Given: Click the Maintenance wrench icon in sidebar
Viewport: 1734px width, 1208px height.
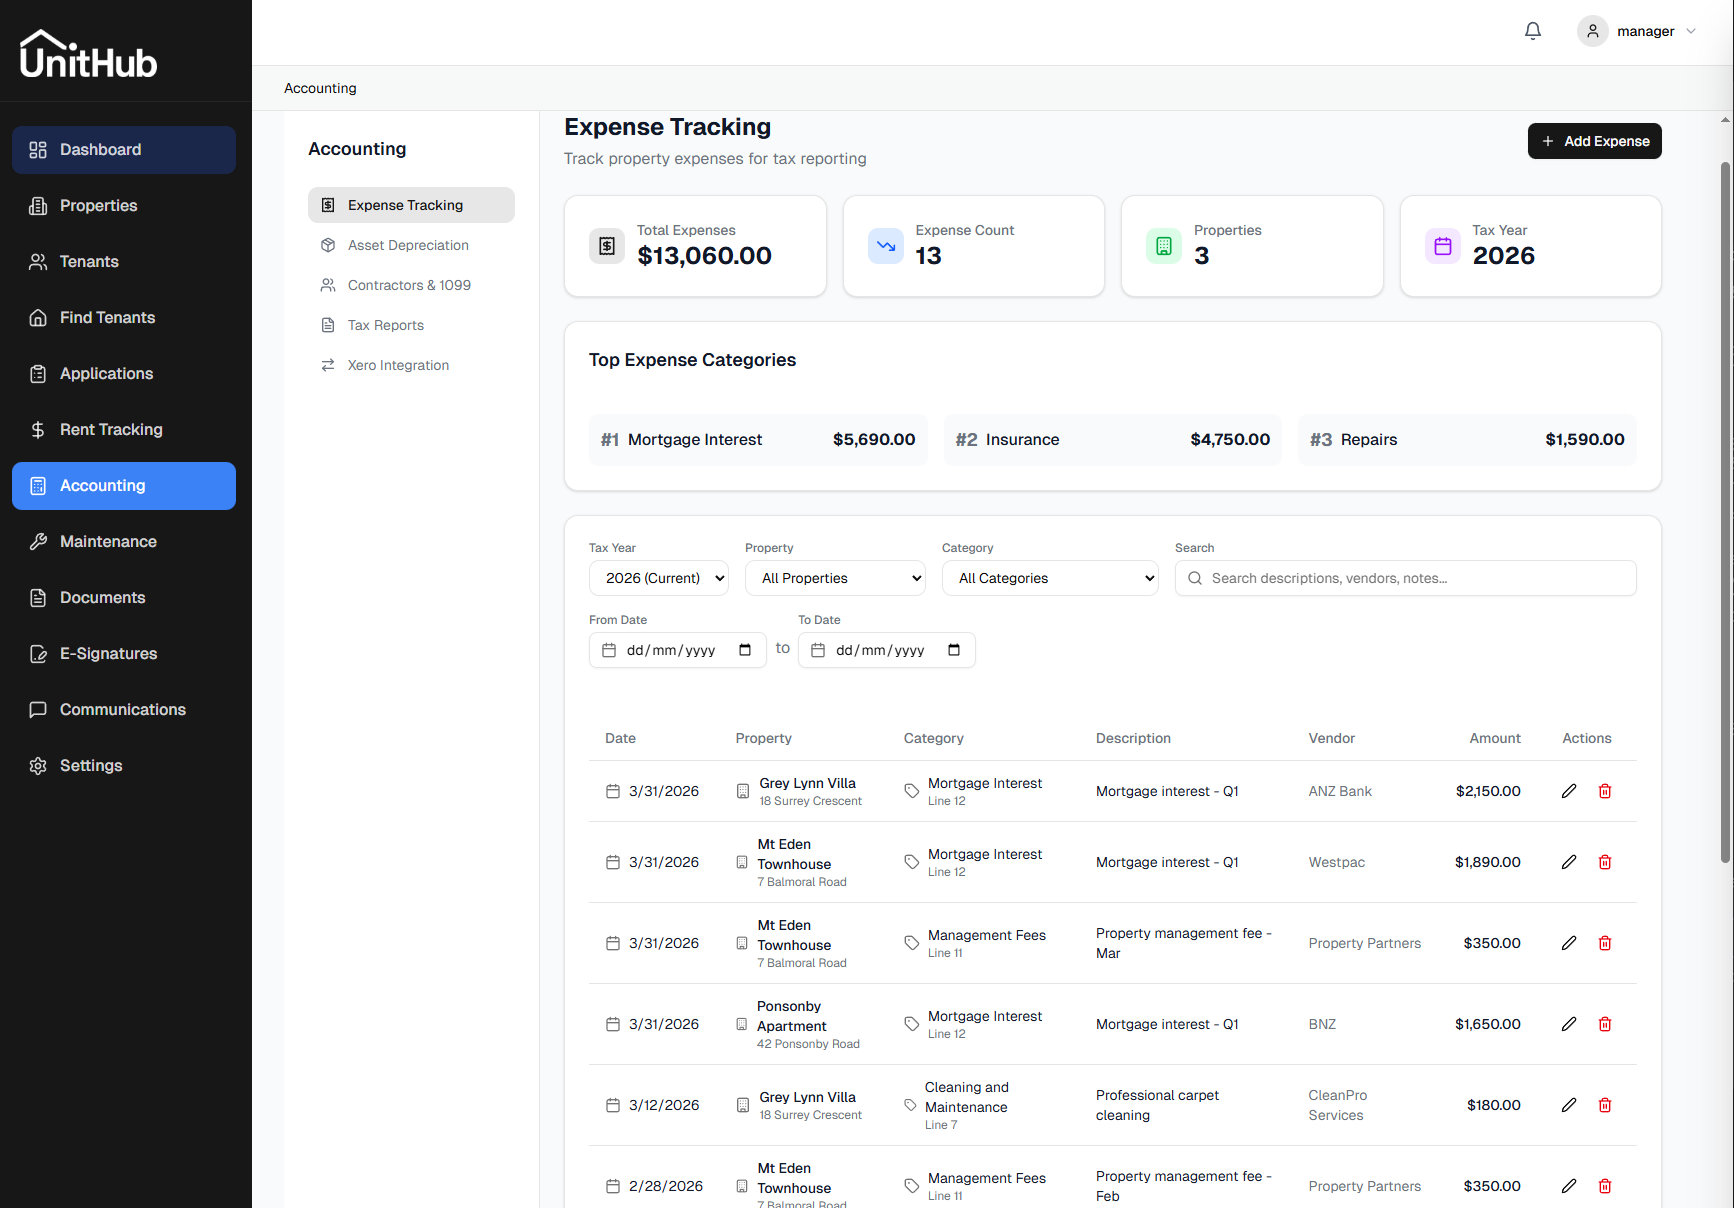Looking at the screenshot, I should tap(38, 542).
